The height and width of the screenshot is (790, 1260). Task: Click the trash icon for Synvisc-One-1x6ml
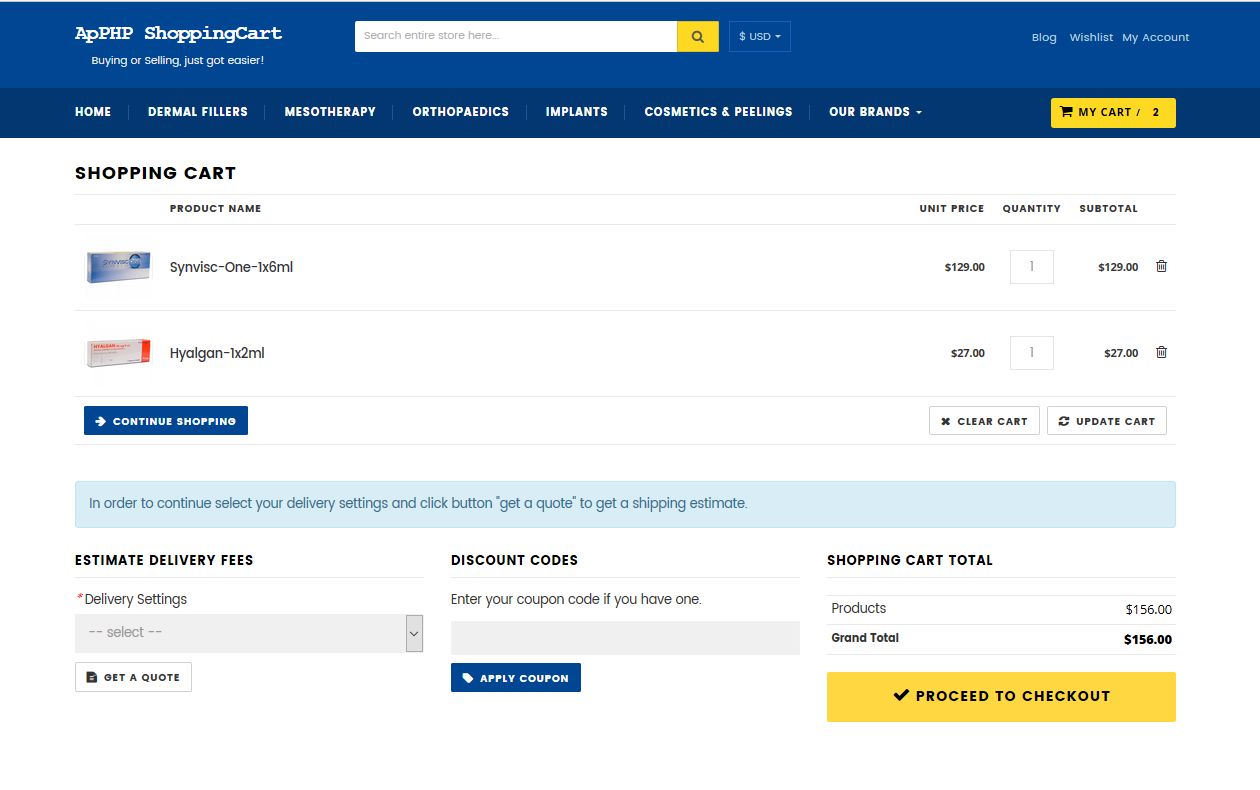(x=1160, y=266)
